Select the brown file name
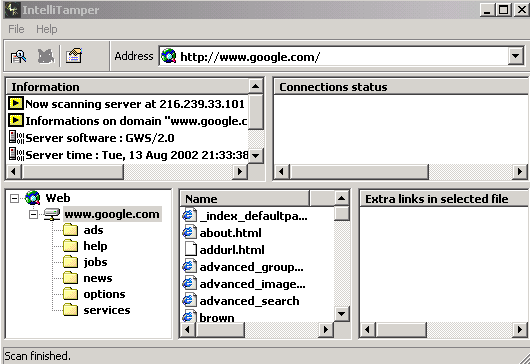This screenshot has height=364, width=530. pyautogui.click(x=217, y=318)
